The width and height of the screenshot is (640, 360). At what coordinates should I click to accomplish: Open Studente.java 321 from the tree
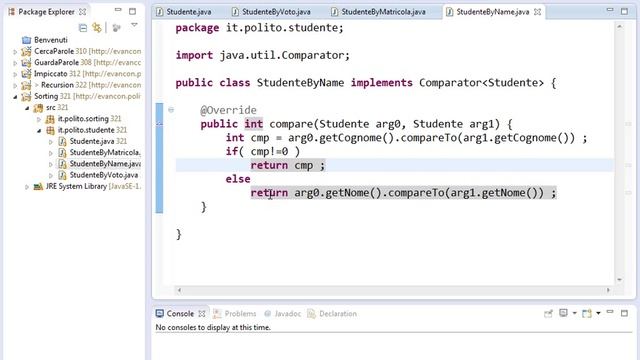98,141
